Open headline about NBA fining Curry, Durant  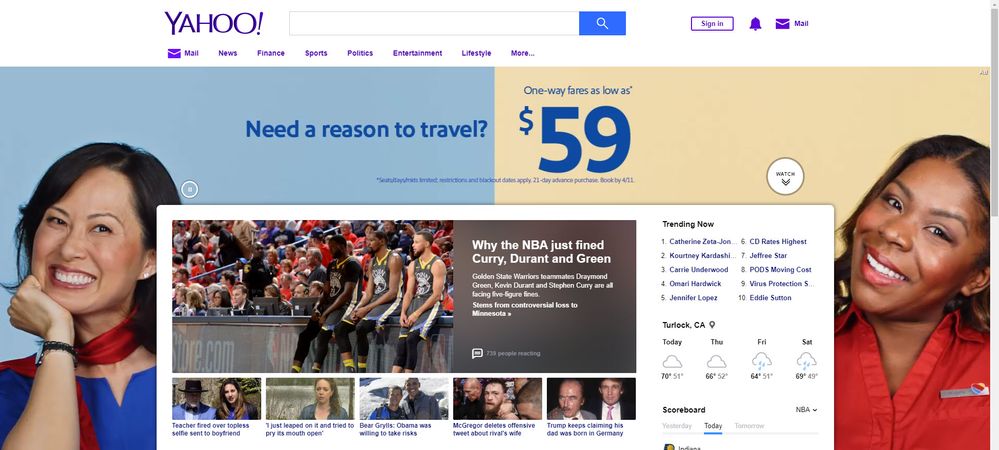[541, 252]
